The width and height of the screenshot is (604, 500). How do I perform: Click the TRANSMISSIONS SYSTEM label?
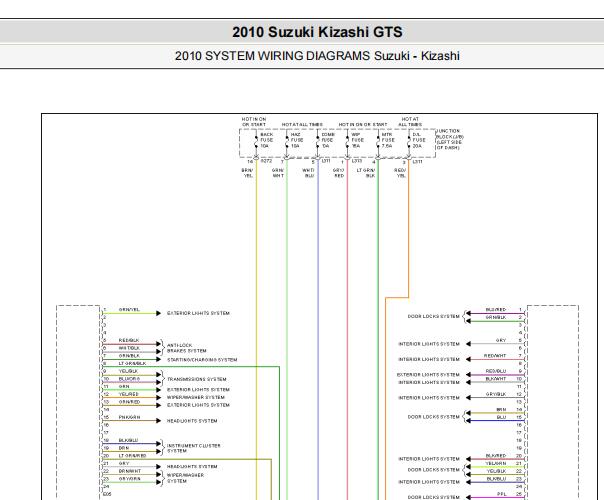(x=197, y=379)
